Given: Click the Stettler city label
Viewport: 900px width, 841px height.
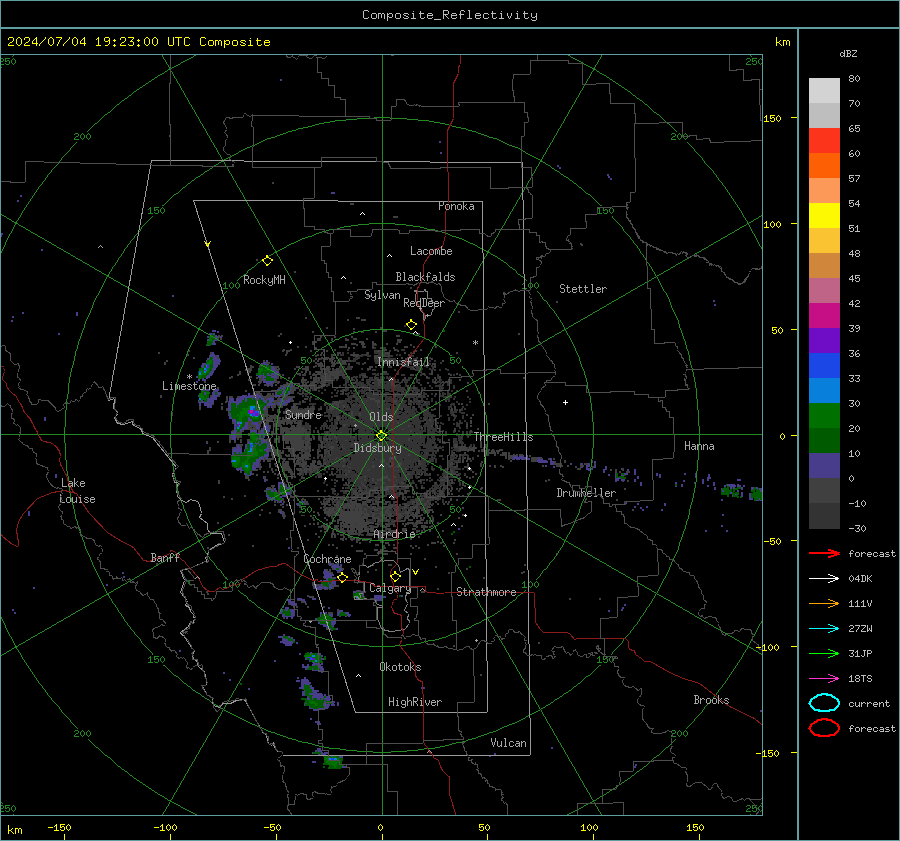Looking at the screenshot, I should [583, 289].
